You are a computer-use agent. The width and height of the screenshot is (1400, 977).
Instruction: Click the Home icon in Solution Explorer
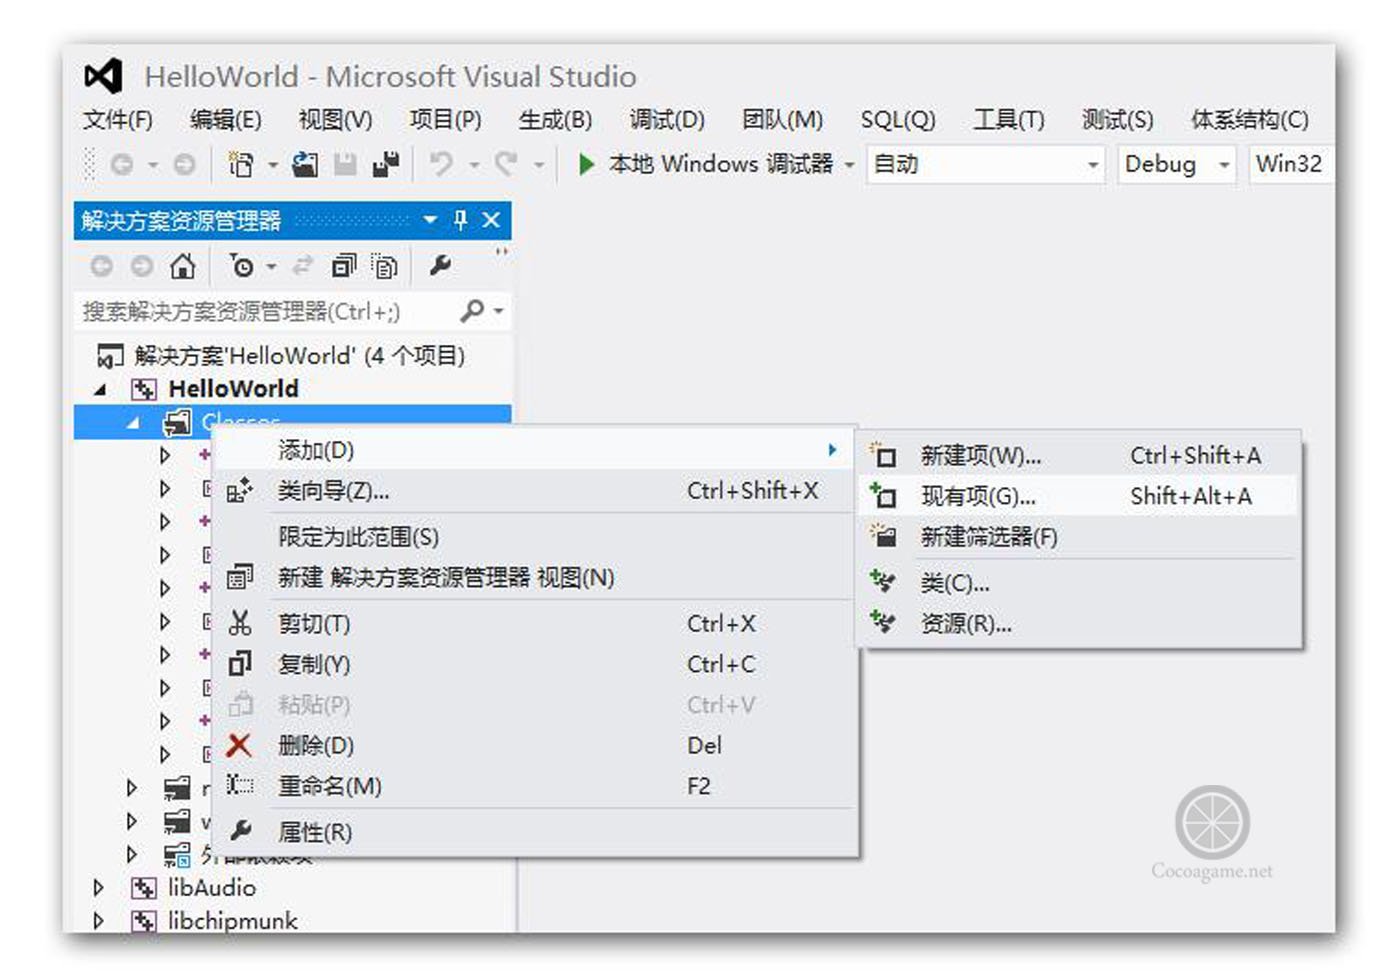(182, 266)
